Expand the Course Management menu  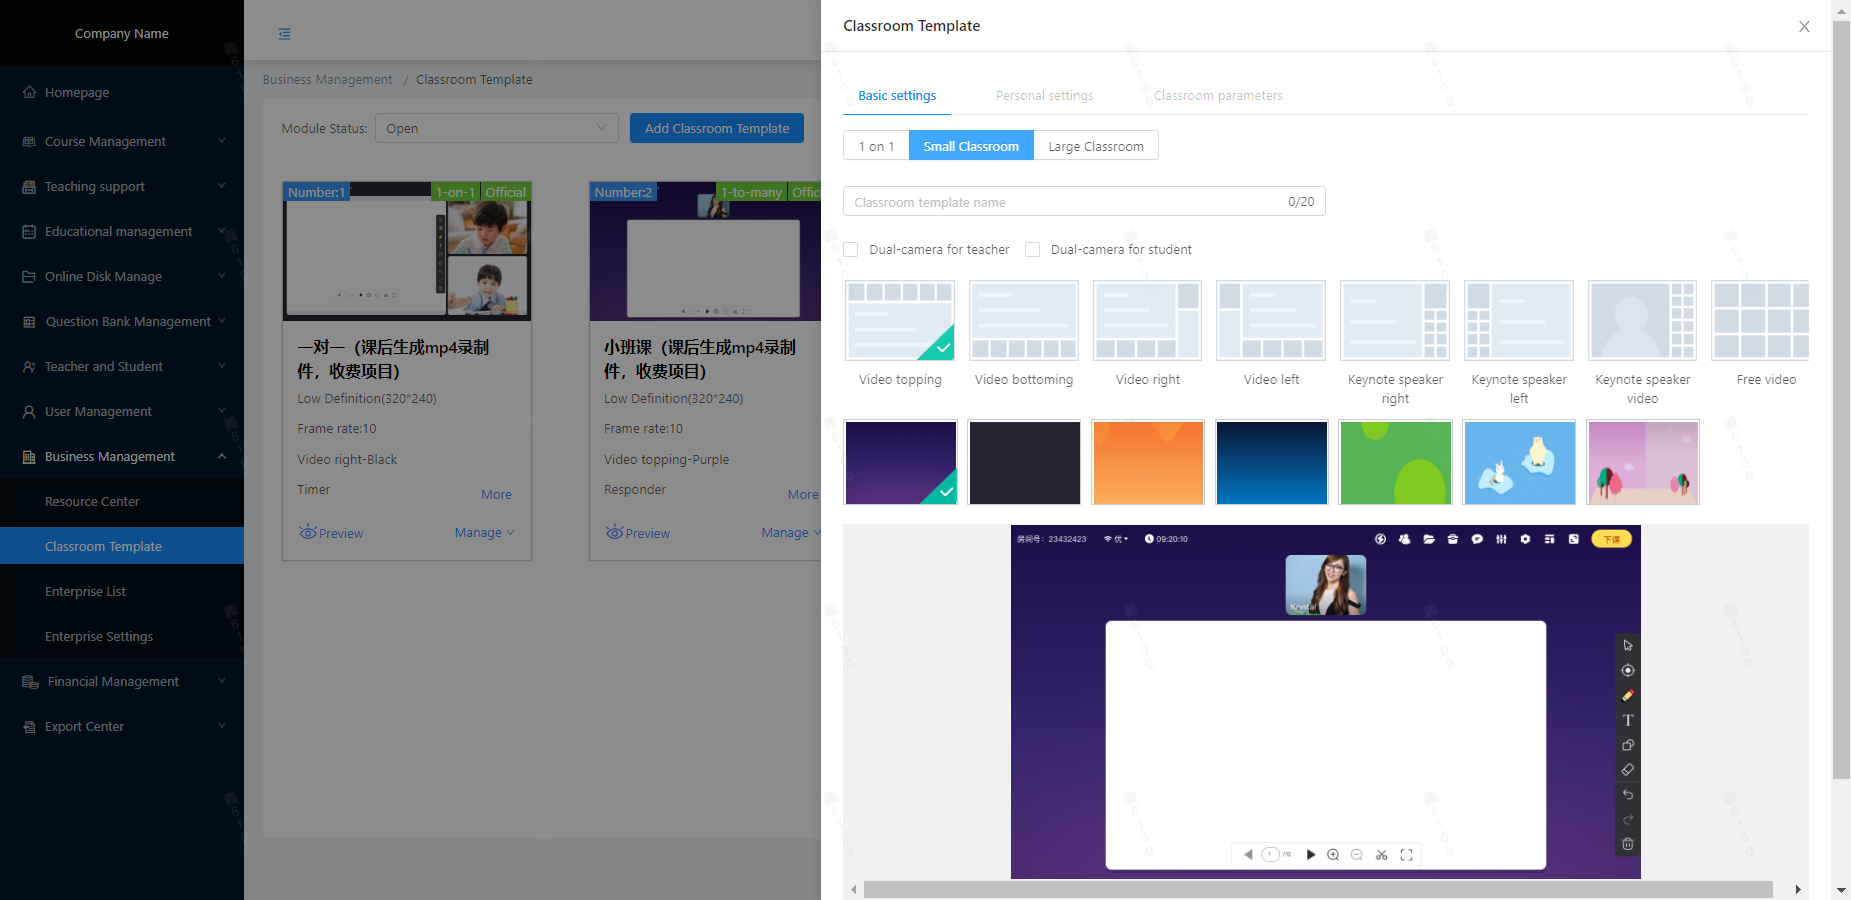pos(122,142)
